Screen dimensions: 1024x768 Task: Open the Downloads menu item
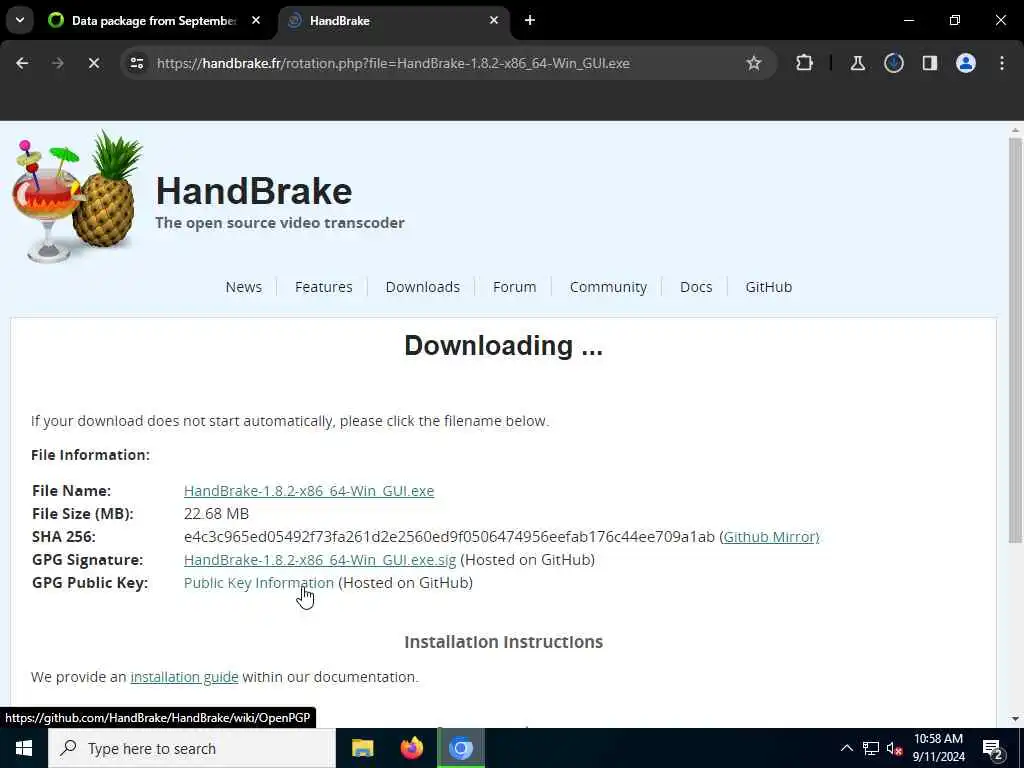tap(423, 287)
